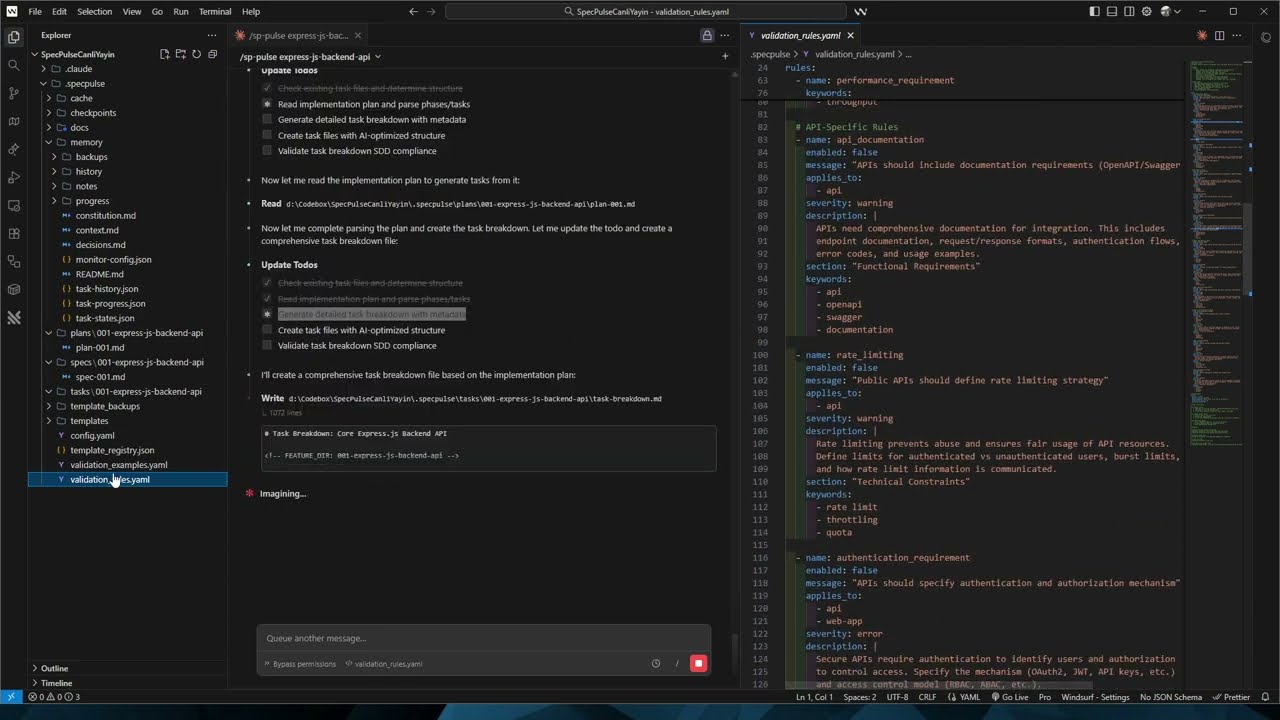Click the slash command icon in chat input

(x=677, y=663)
